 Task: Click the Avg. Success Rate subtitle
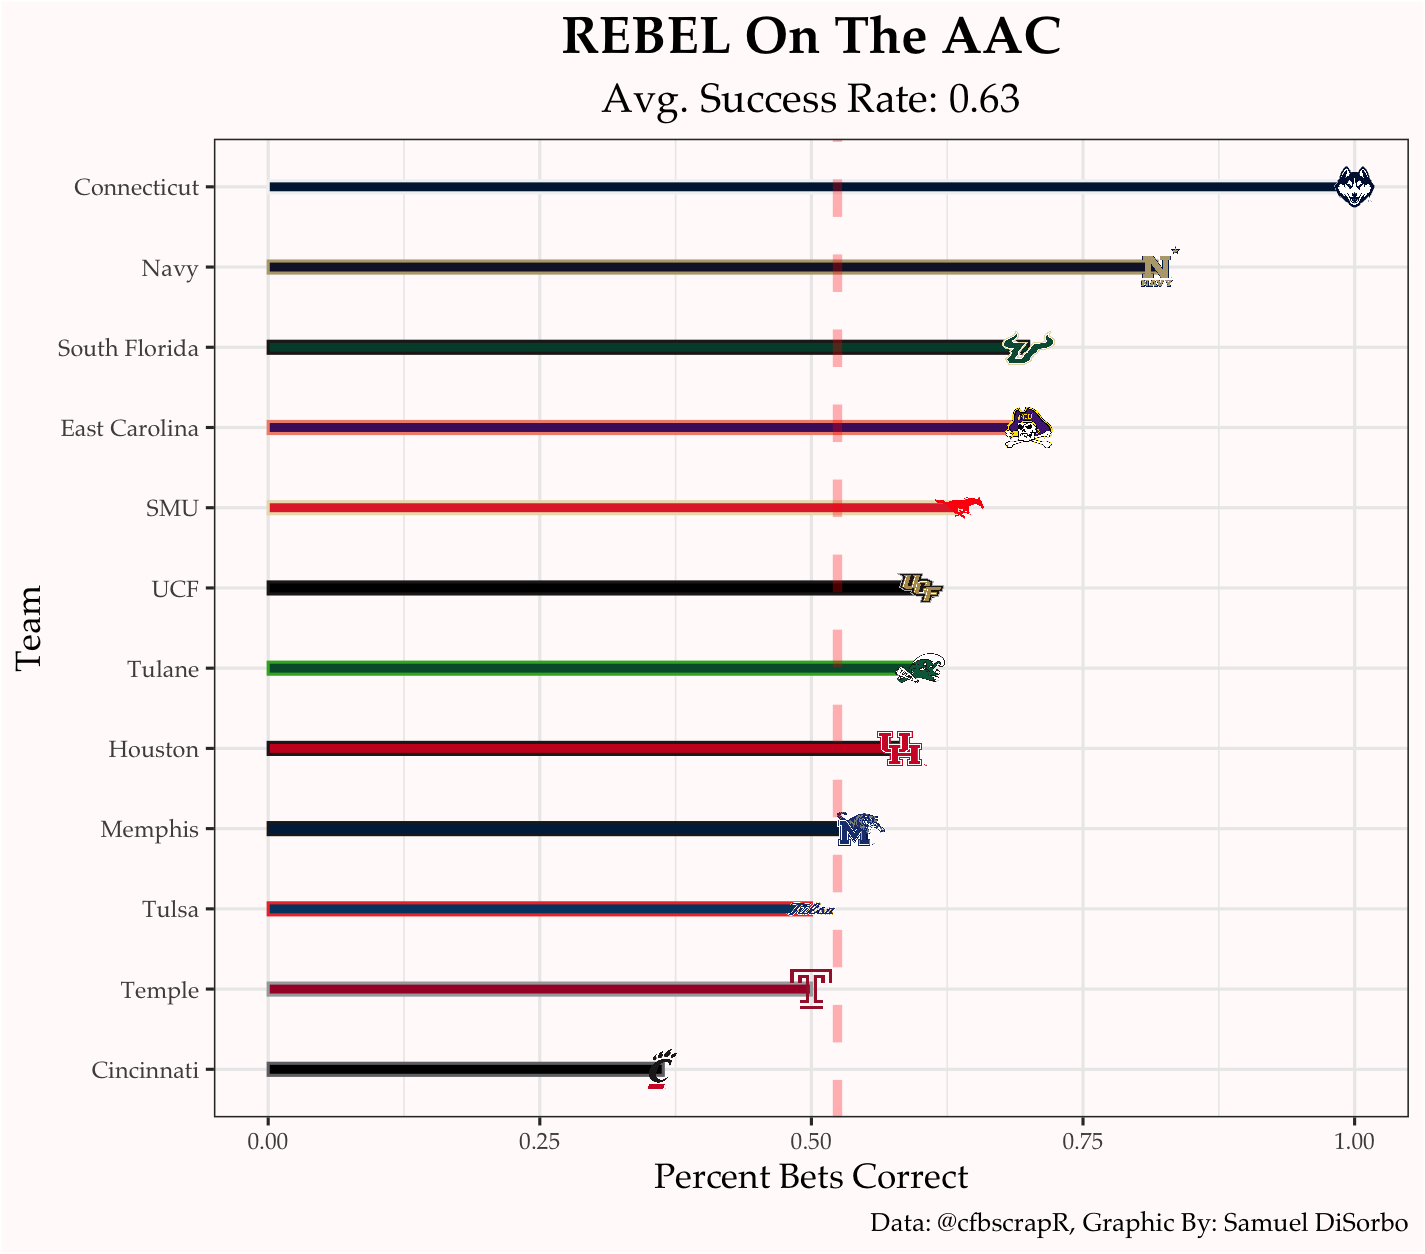point(811,99)
